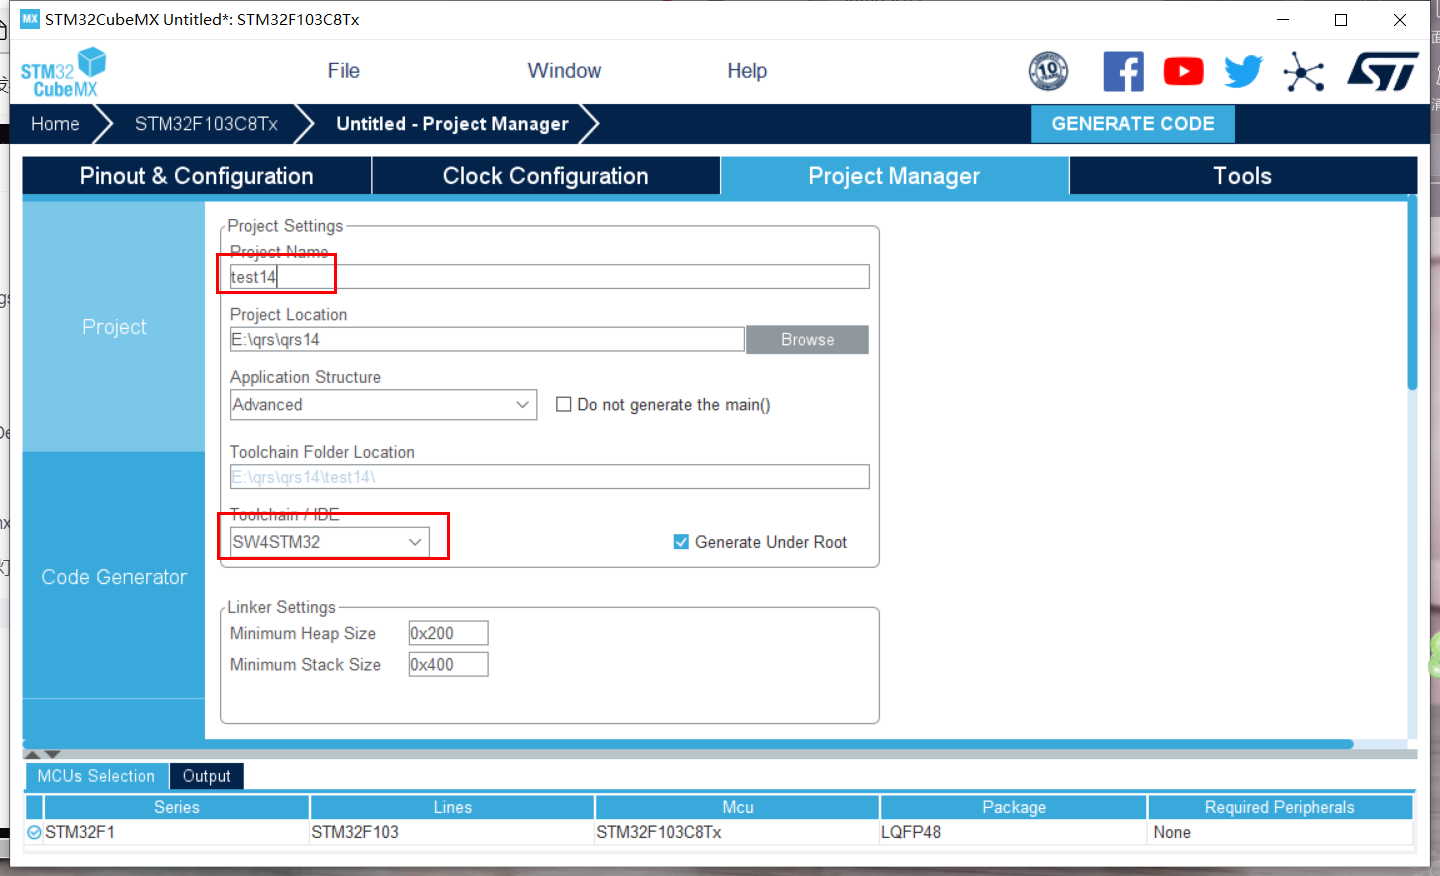Open Application Structure dropdown Advanced
The width and height of the screenshot is (1440, 876).
click(383, 405)
